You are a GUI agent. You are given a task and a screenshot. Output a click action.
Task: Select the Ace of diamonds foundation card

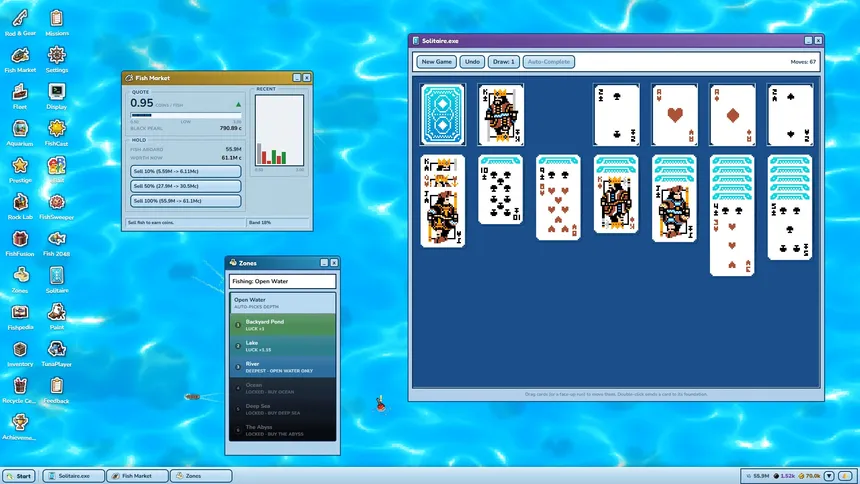tap(733, 115)
